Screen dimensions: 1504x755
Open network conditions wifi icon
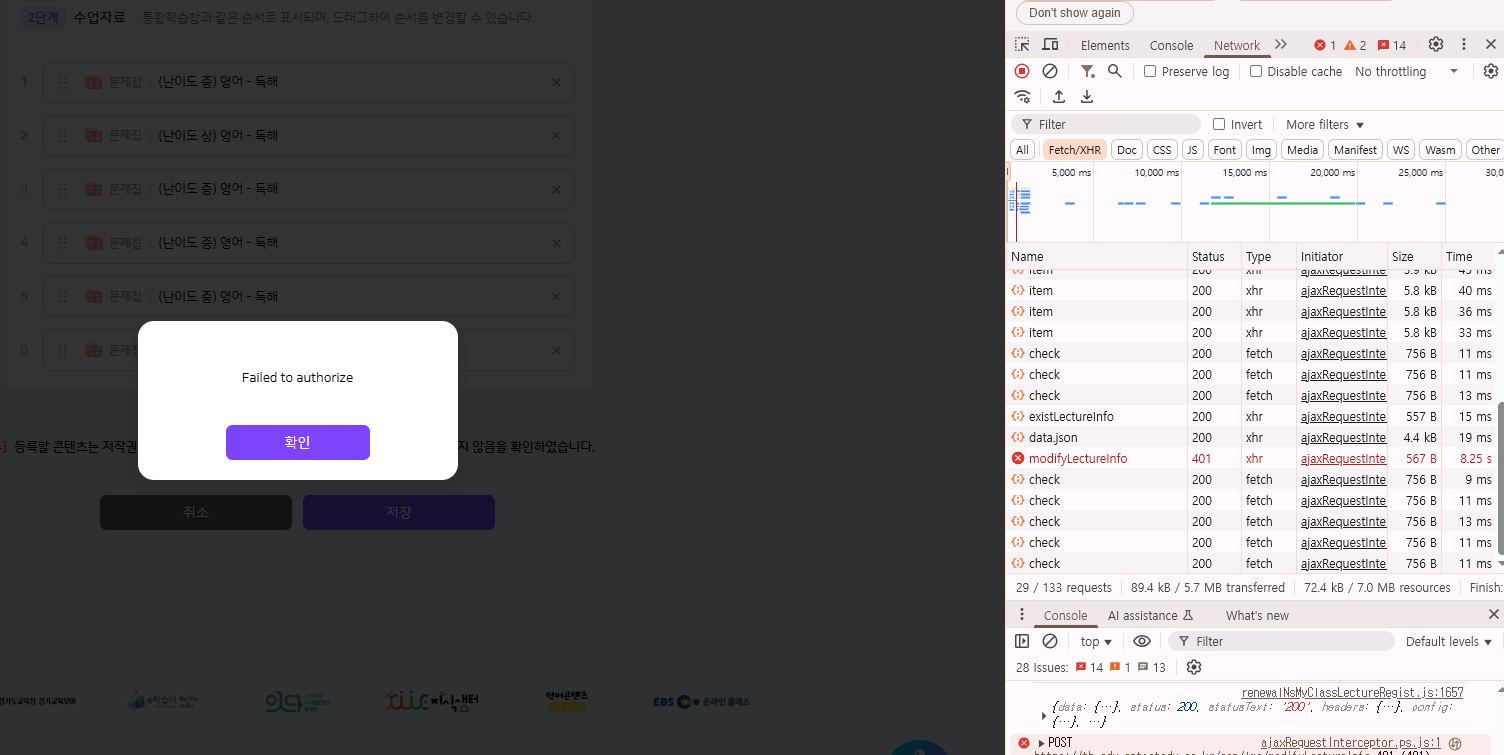tap(1022, 97)
